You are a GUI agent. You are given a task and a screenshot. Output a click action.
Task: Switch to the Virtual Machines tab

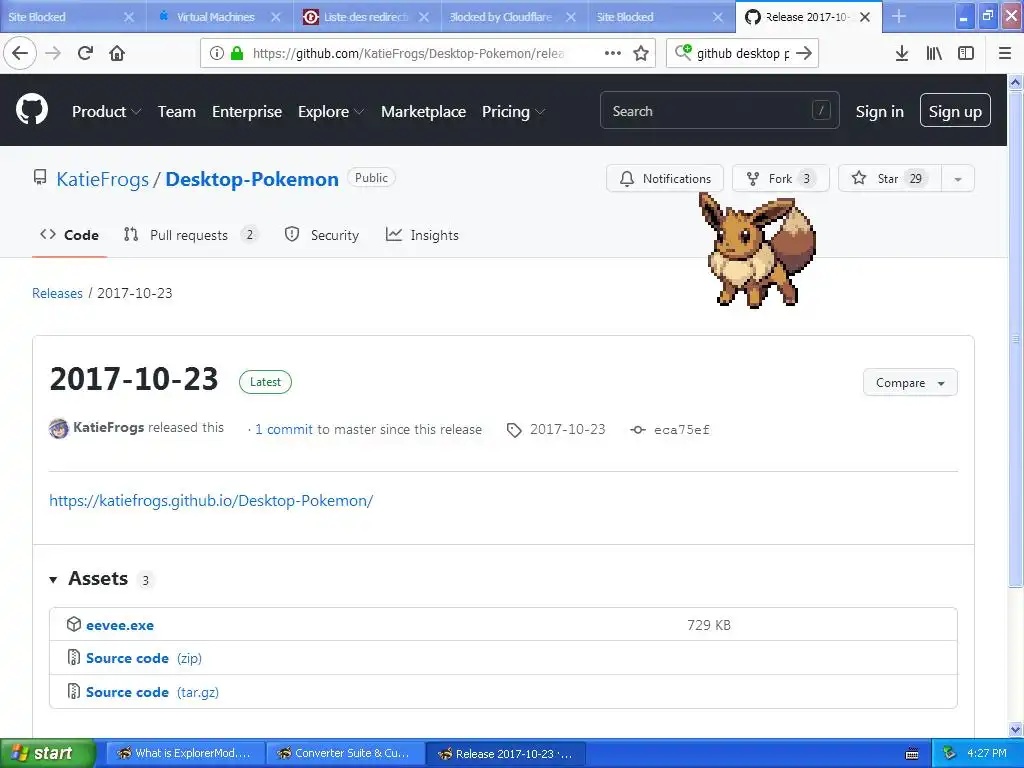click(x=219, y=17)
